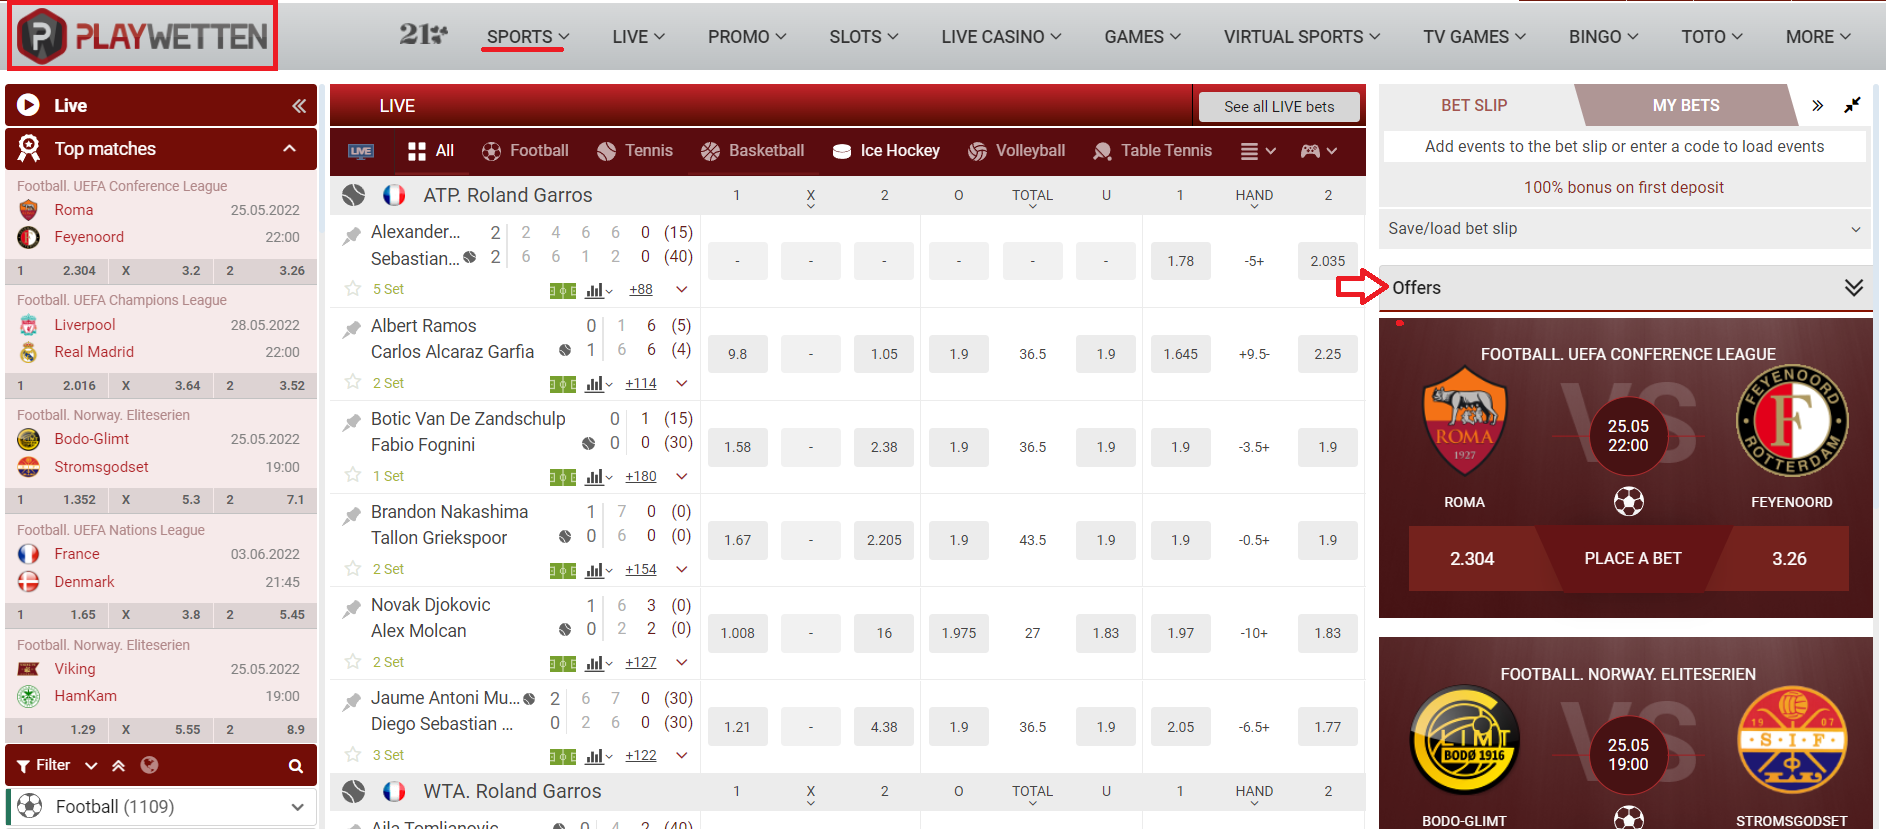Expand the Football (1109) category
Viewport: 1886px width, 829px height.
(x=161, y=807)
